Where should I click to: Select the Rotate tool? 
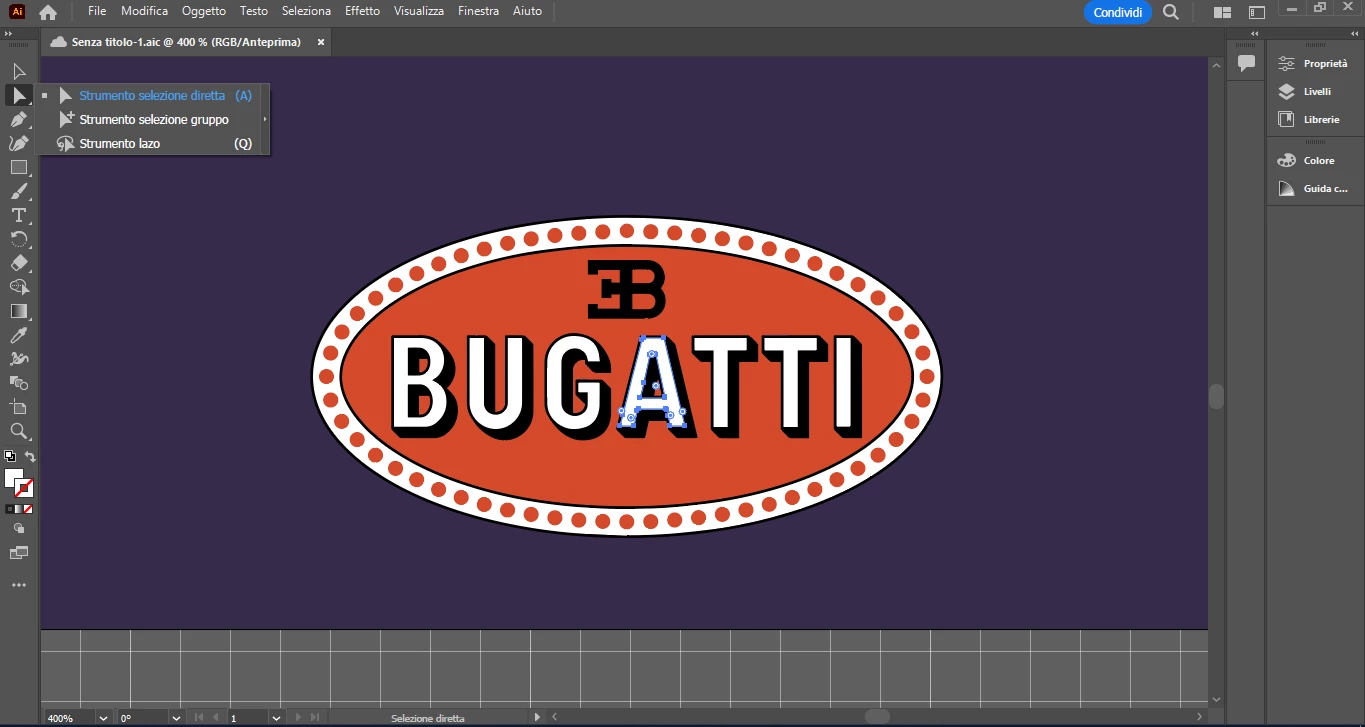click(x=19, y=239)
